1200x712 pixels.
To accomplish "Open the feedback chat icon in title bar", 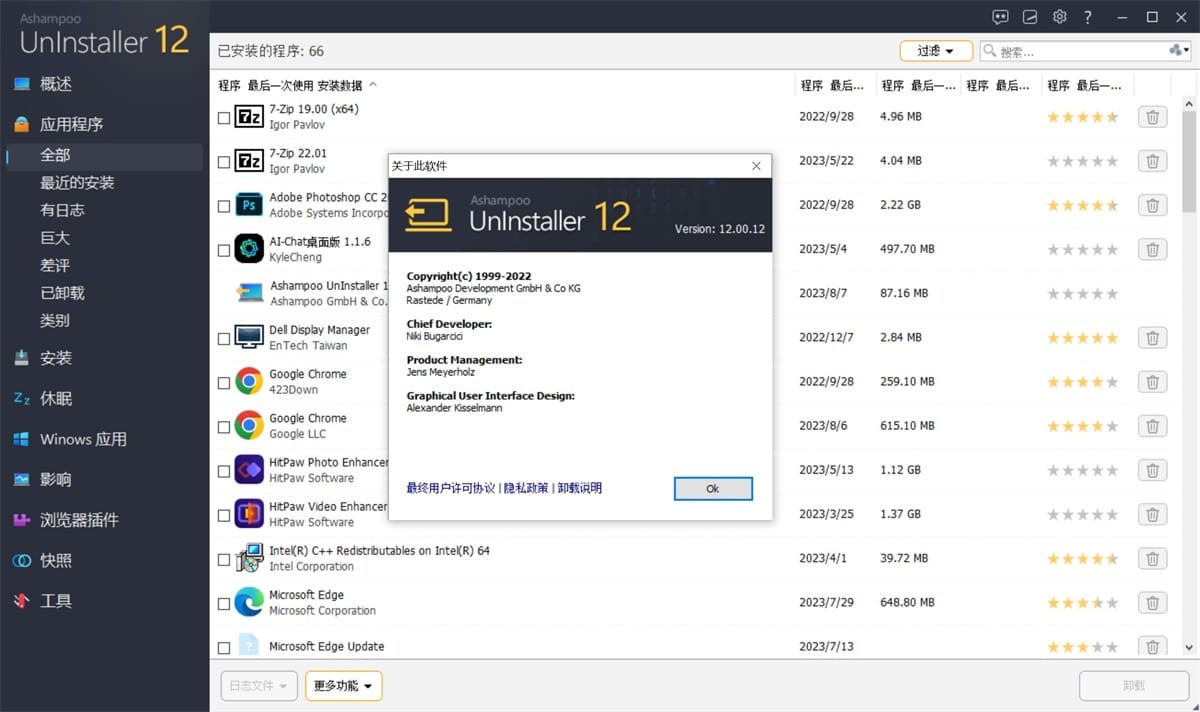I will point(1000,17).
